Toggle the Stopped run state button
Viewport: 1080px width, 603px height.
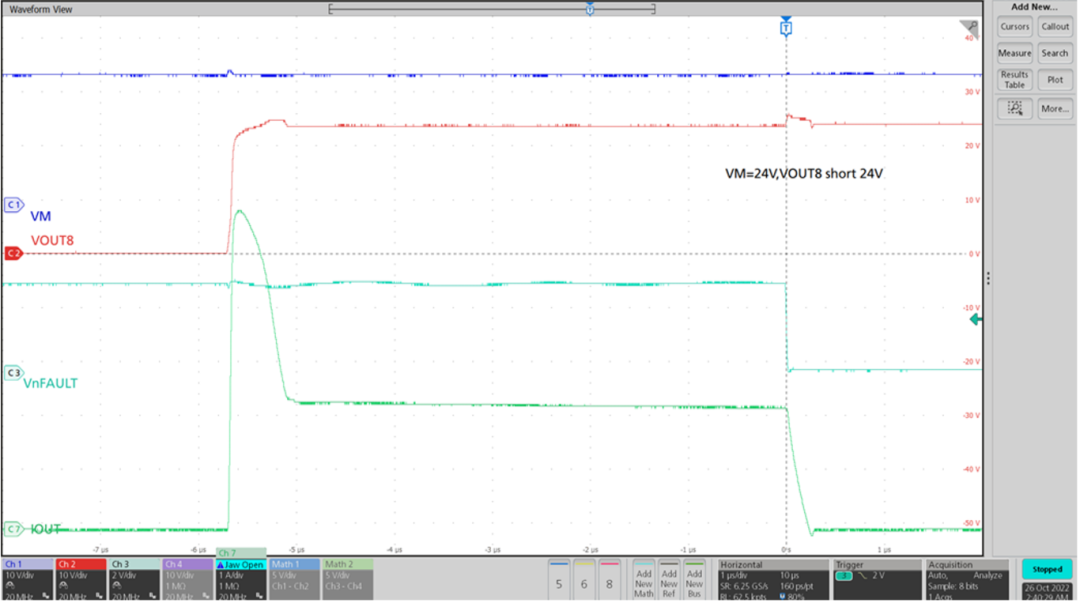1047,569
